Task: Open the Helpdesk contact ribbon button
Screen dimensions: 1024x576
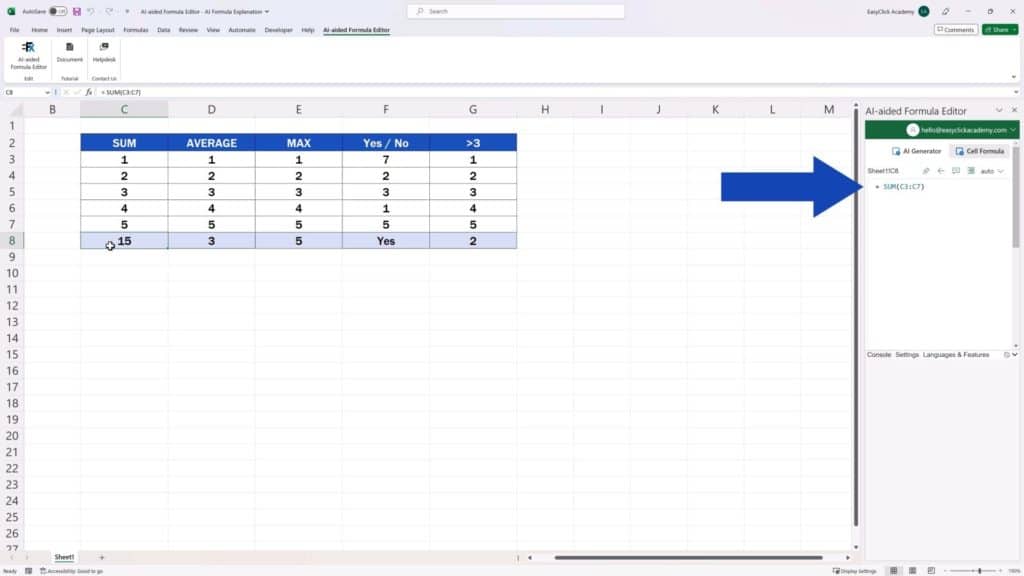Action: (x=104, y=52)
